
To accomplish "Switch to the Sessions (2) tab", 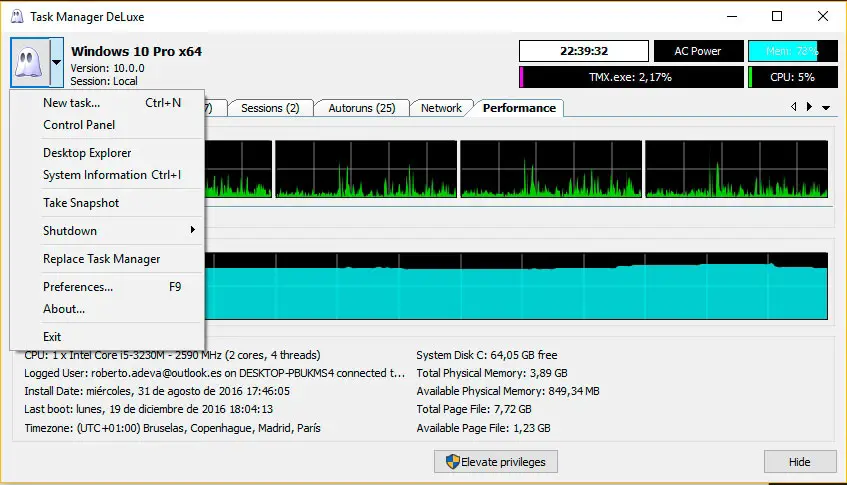I will [270, 108].
